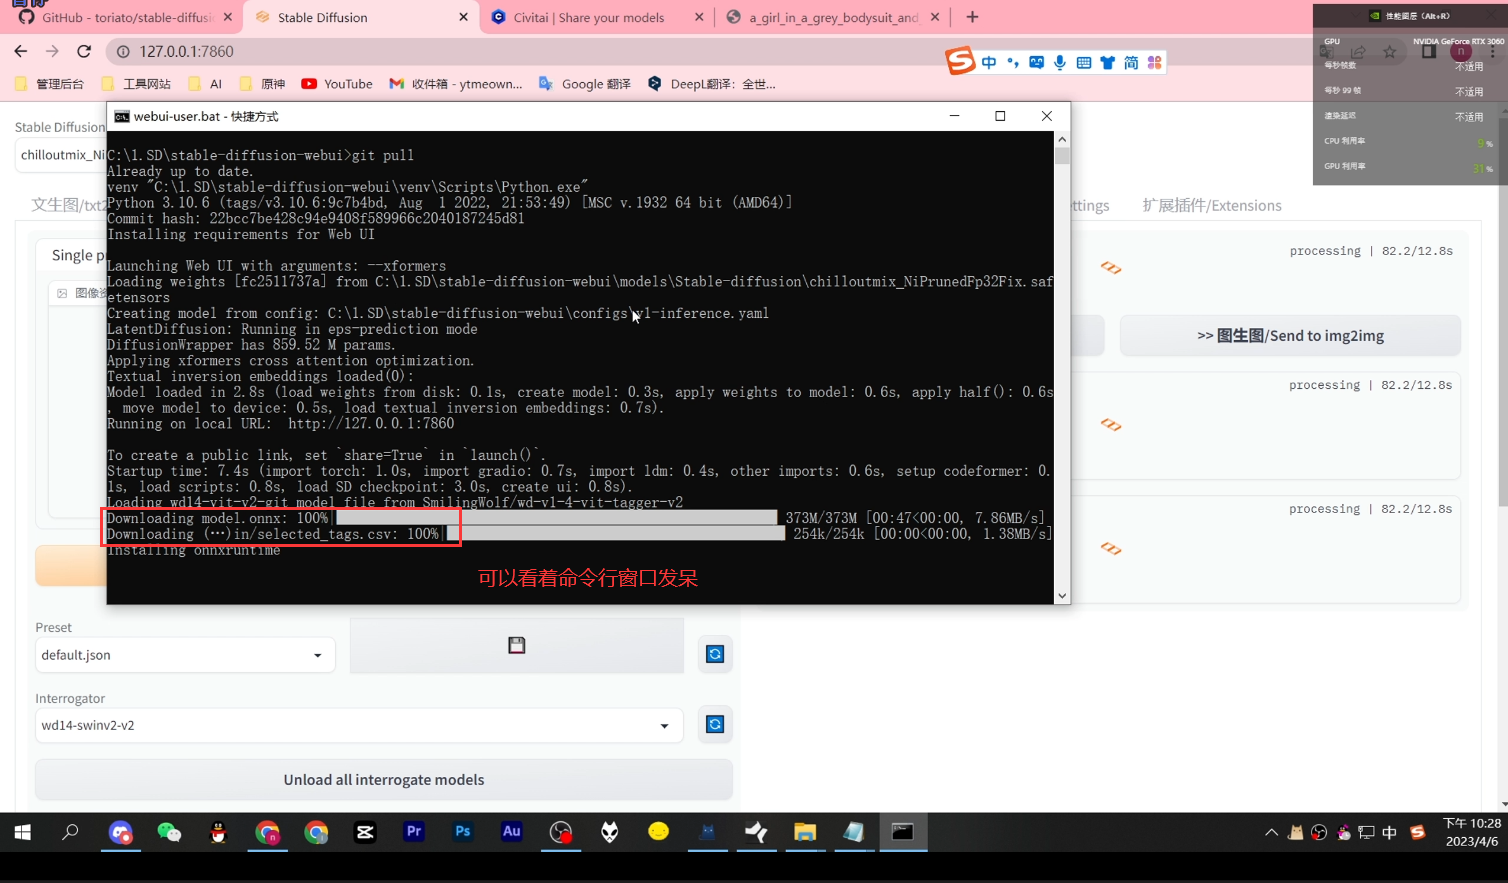Open CapCut from the taskbar
1508x883 pixels.
tap(365, 832)
